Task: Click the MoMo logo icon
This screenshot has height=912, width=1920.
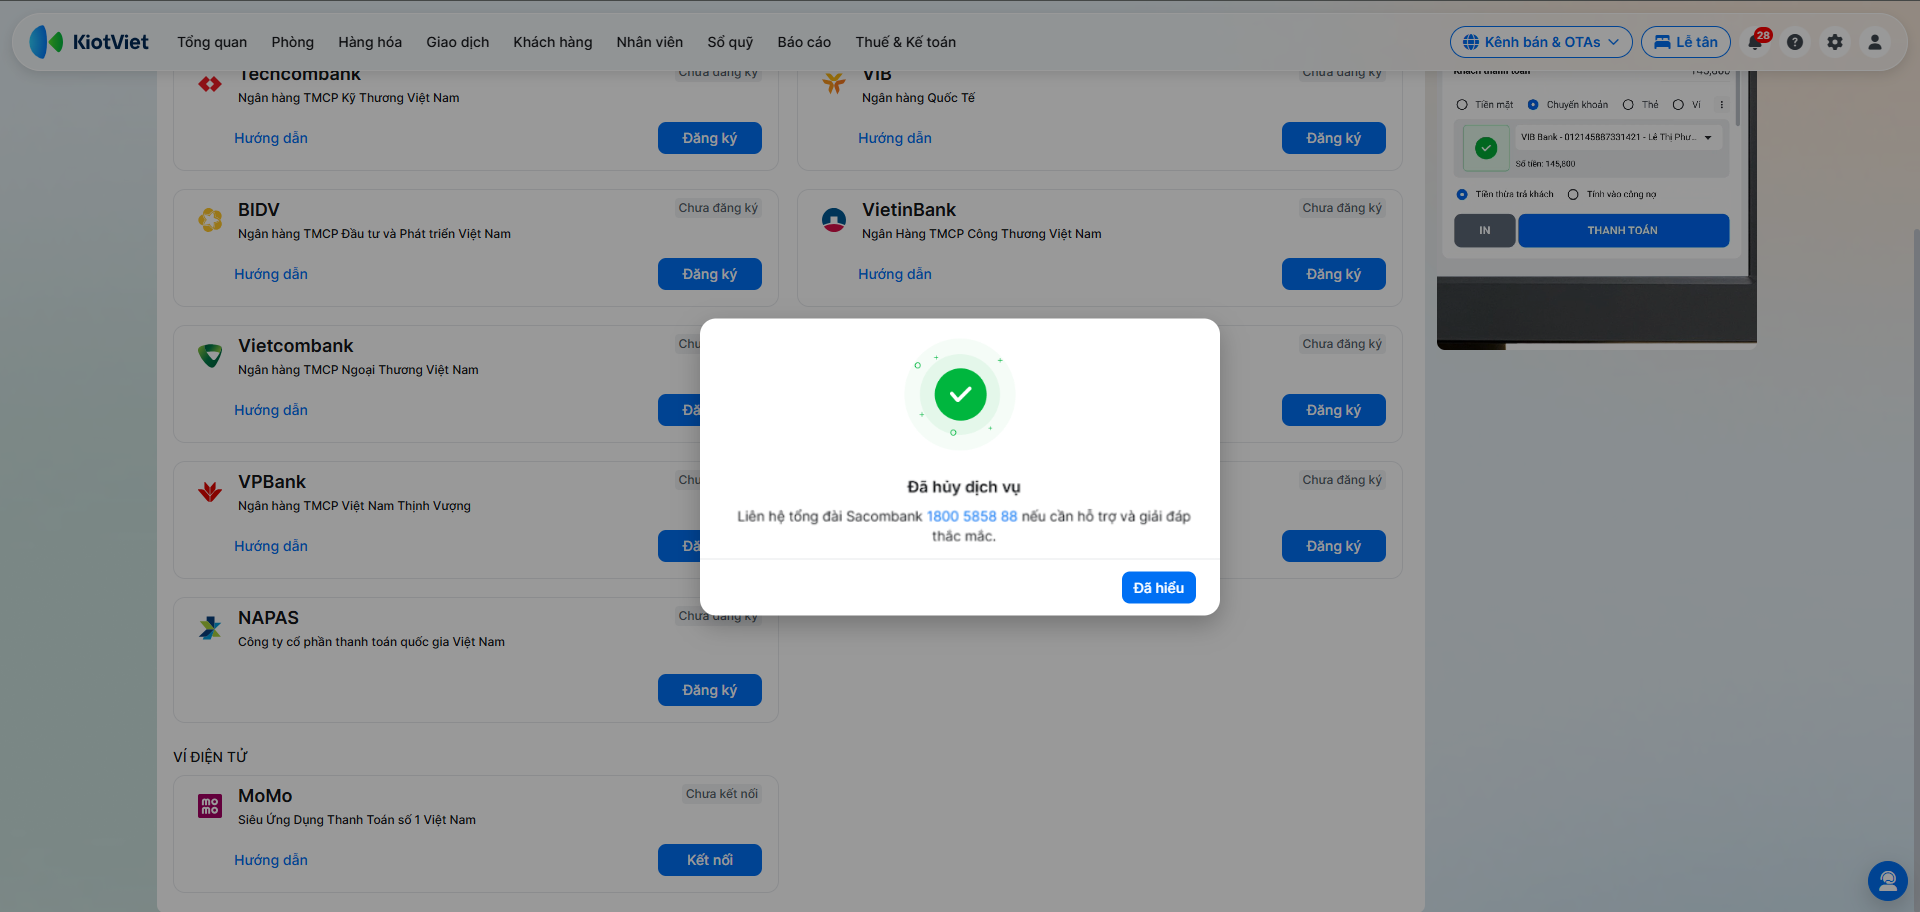Action: click(x=210, y=806)
